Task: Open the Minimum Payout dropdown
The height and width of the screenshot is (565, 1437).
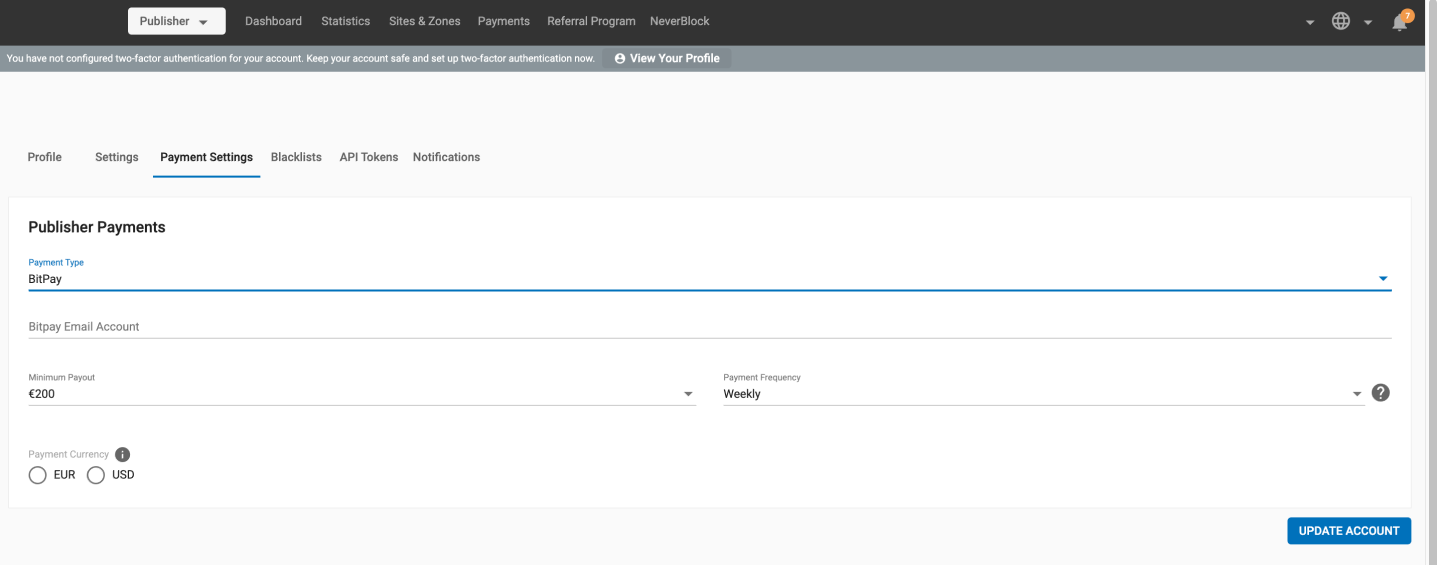Action: click(688, 394)
